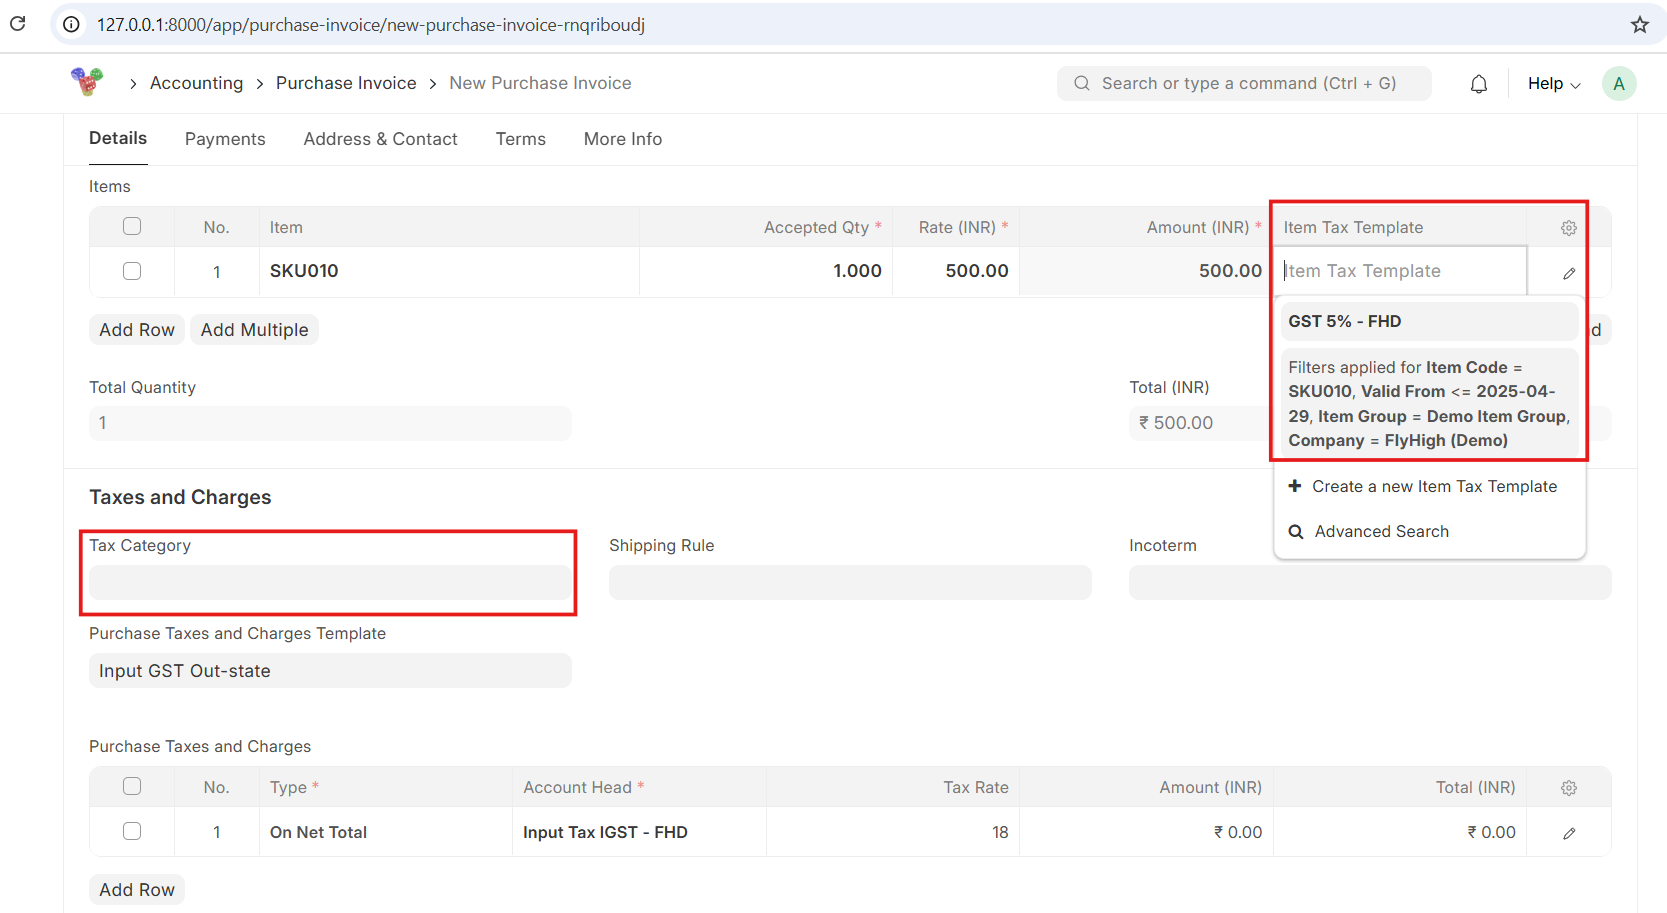This screenshot has width=1667, height=913.
Task: Bookmark this page with the star icon
Action: (1640, 25)
